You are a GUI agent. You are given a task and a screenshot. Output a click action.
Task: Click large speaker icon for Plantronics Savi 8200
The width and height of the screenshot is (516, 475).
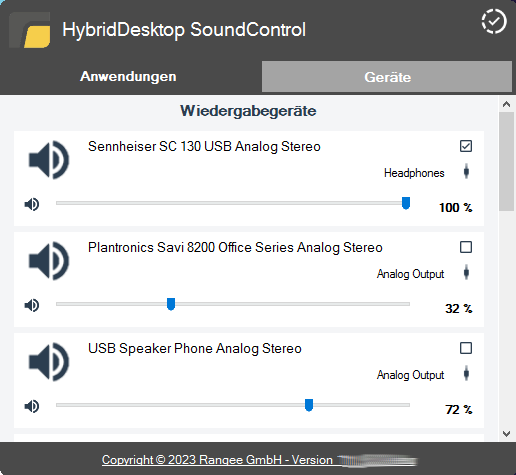coord(49,261)
